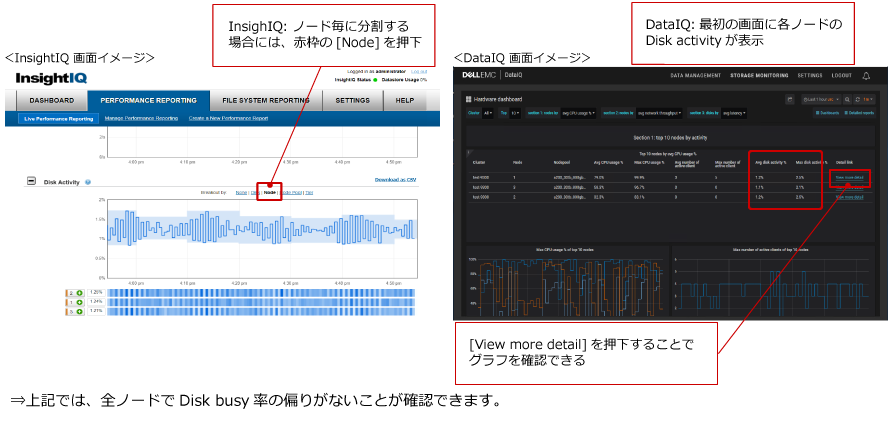Screen dimensions: 895x424
Task: Open DataIQ SETTINGS menu
Action: pos(810,75)
